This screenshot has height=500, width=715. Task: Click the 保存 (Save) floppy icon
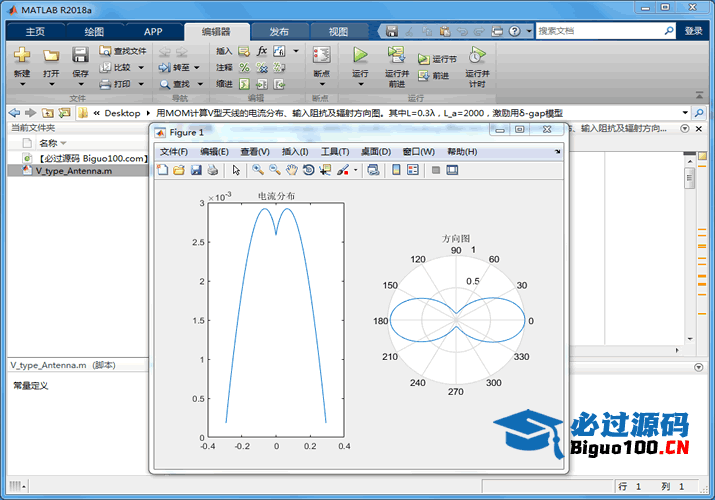80,55
